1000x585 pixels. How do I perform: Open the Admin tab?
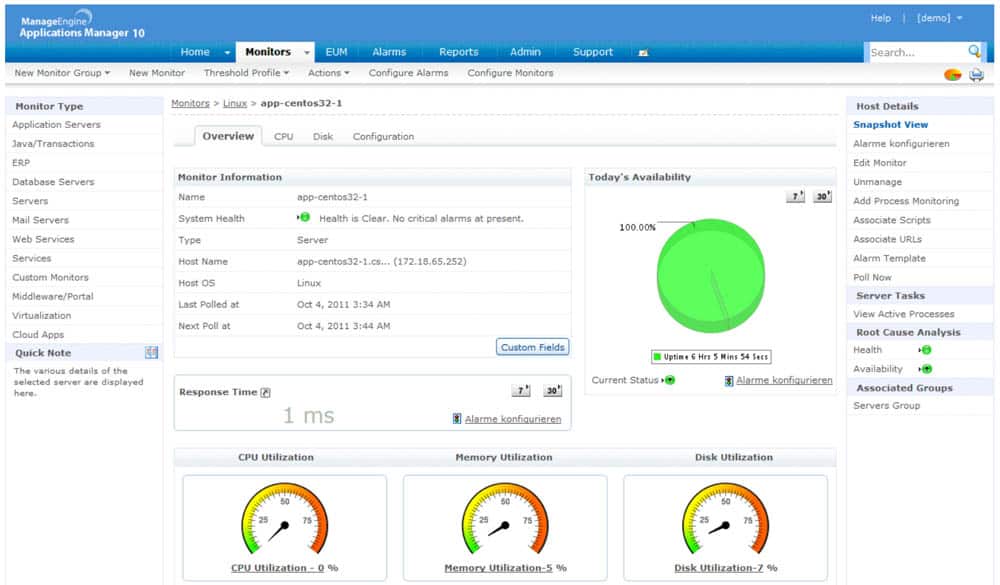point(525,52)
